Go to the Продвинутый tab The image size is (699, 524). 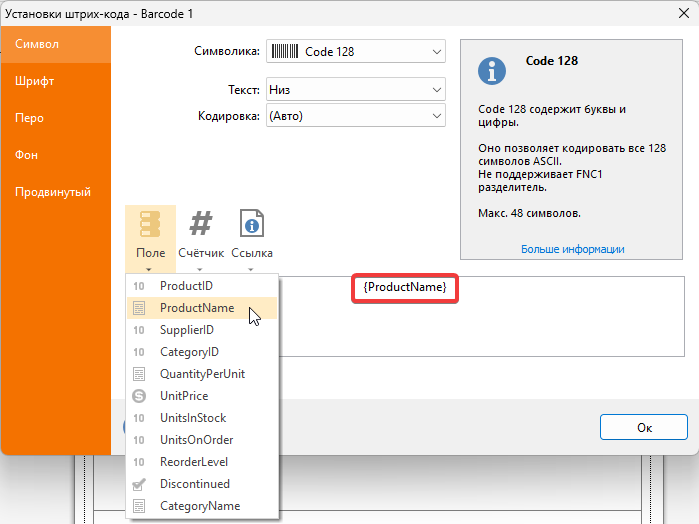click(x=53, y=192)
